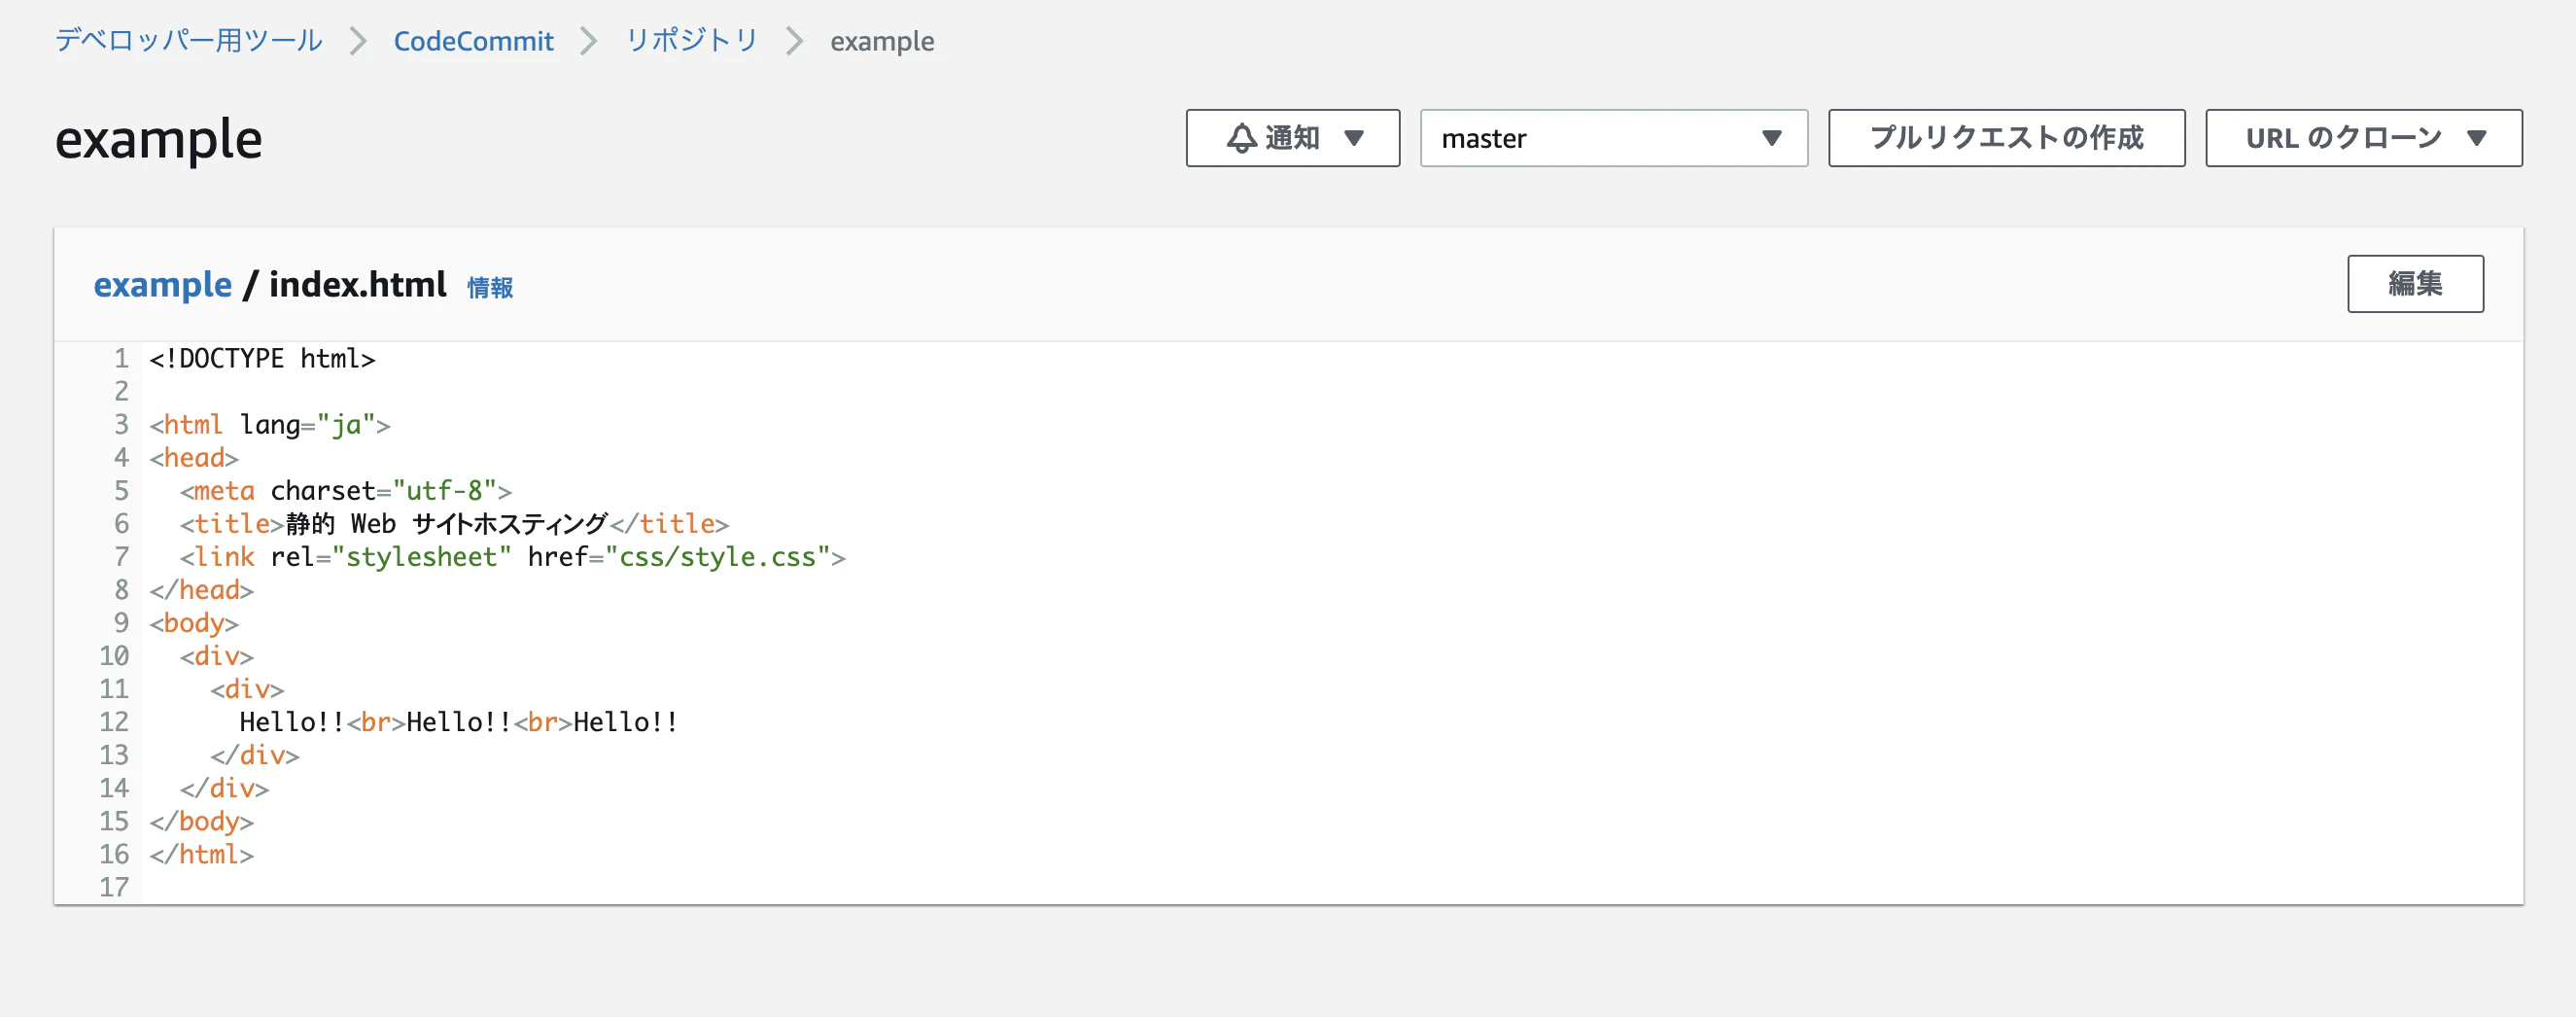Click the <!DOCTYPE html> code line
This screenshot has height=1017, width=2576.
(x=262, y=358)
